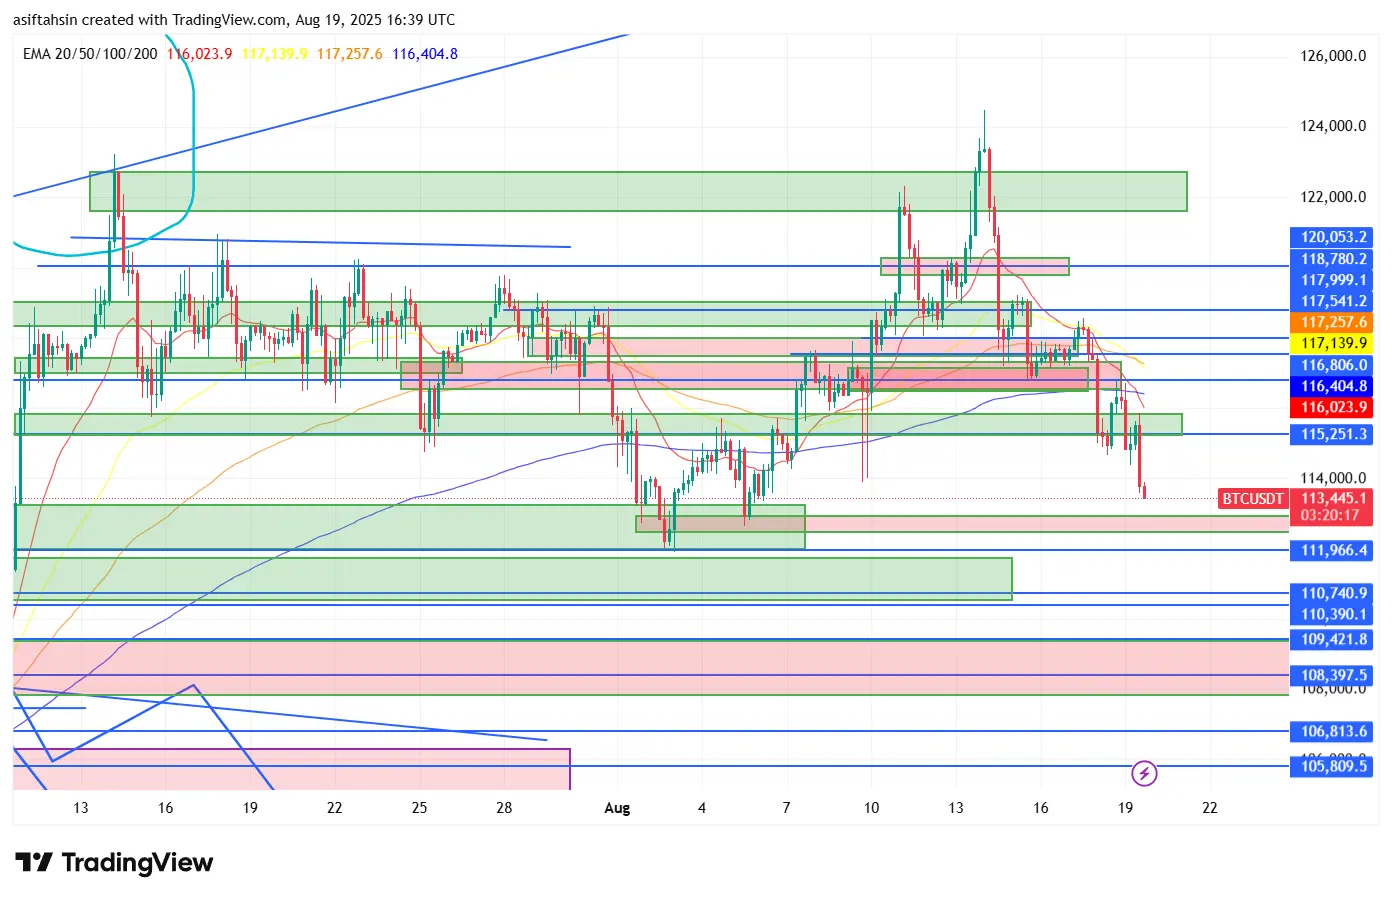Click yellow 117,139.9 tag on price axis
Image resolution: width=1392 pixels, height=900 pixels.
(1332, 343)
